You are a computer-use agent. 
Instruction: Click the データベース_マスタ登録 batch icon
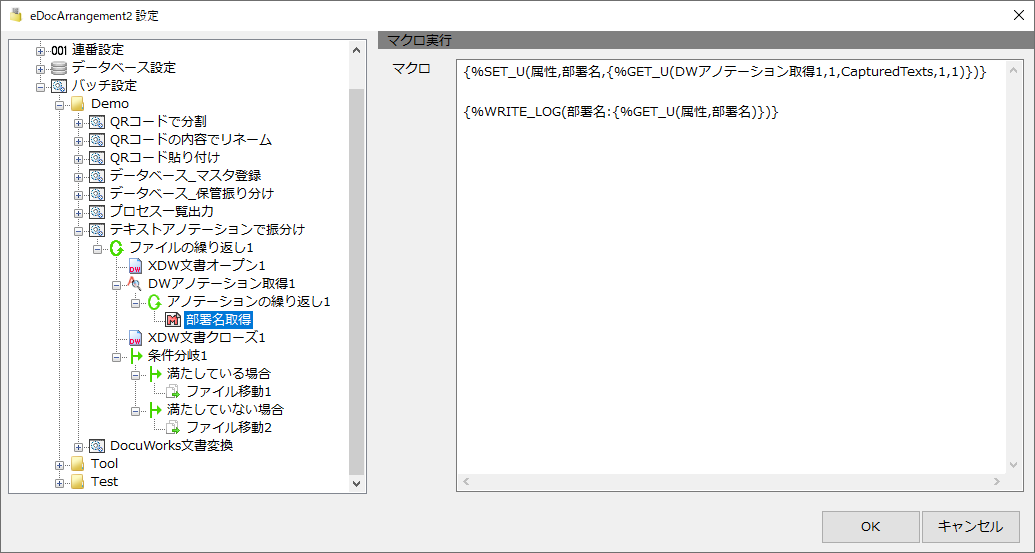coord(97,176)
